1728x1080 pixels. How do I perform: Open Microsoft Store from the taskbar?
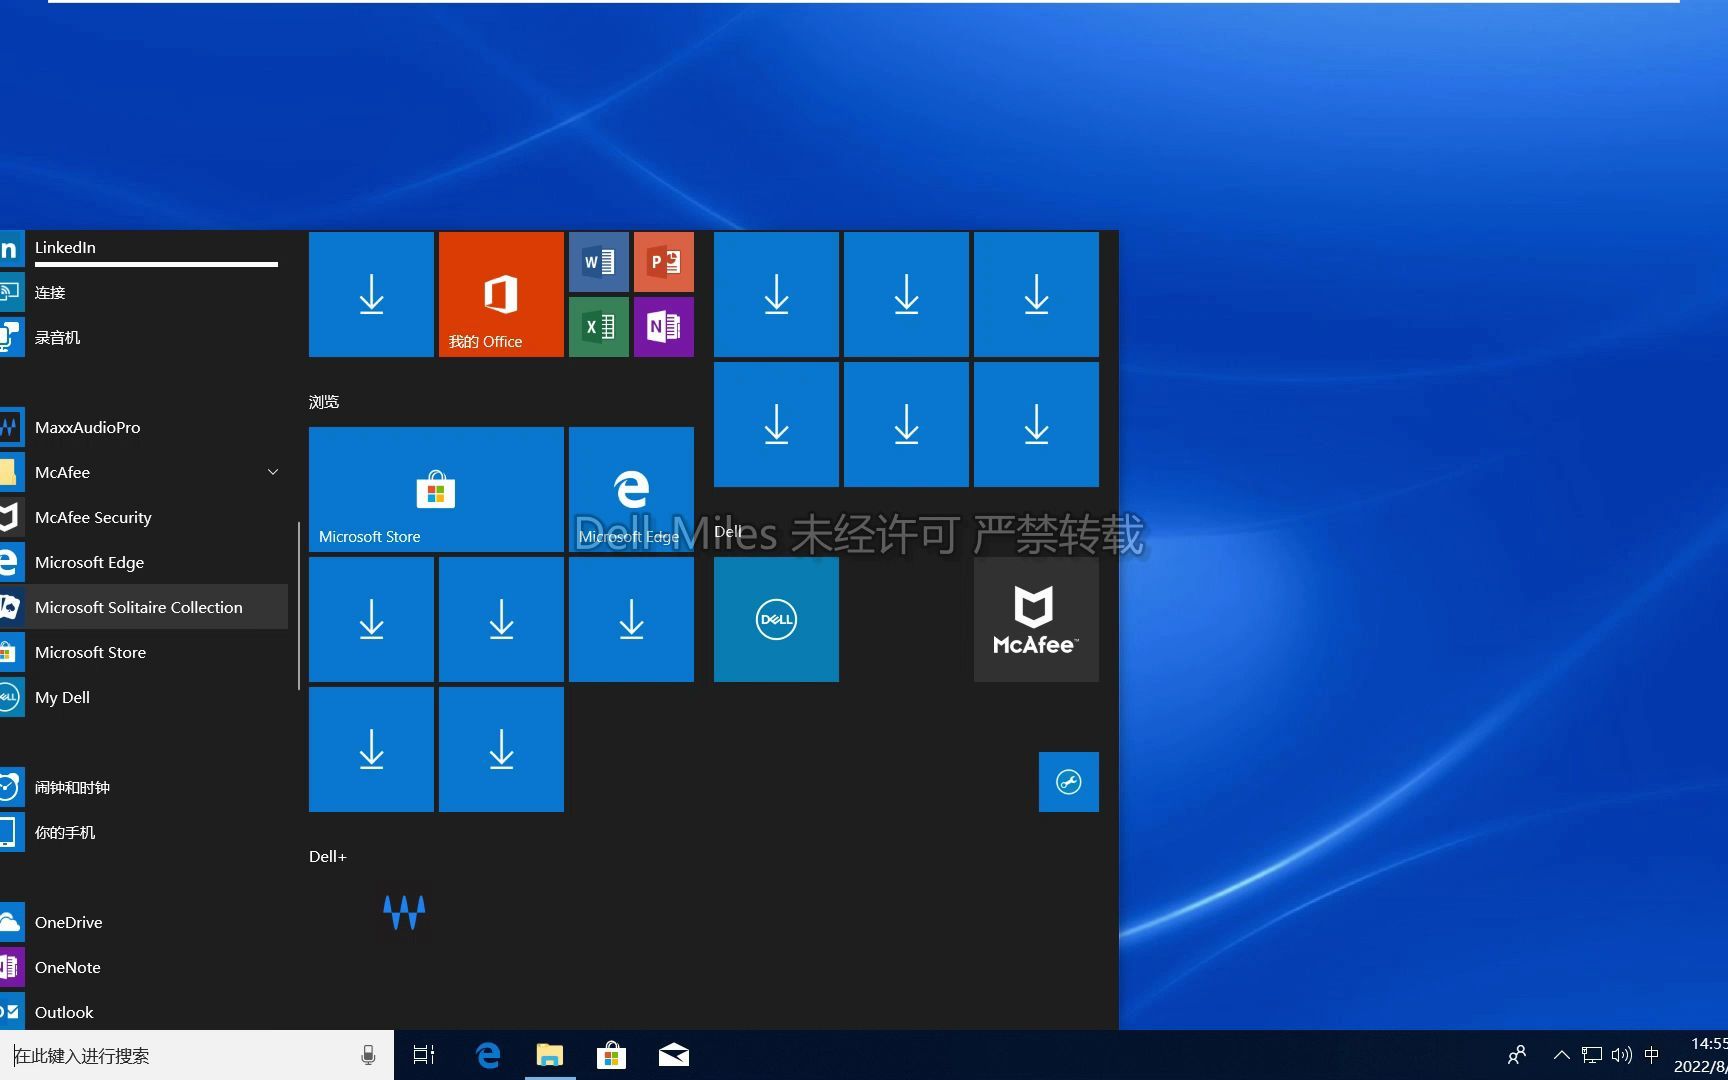point(611,1055)
